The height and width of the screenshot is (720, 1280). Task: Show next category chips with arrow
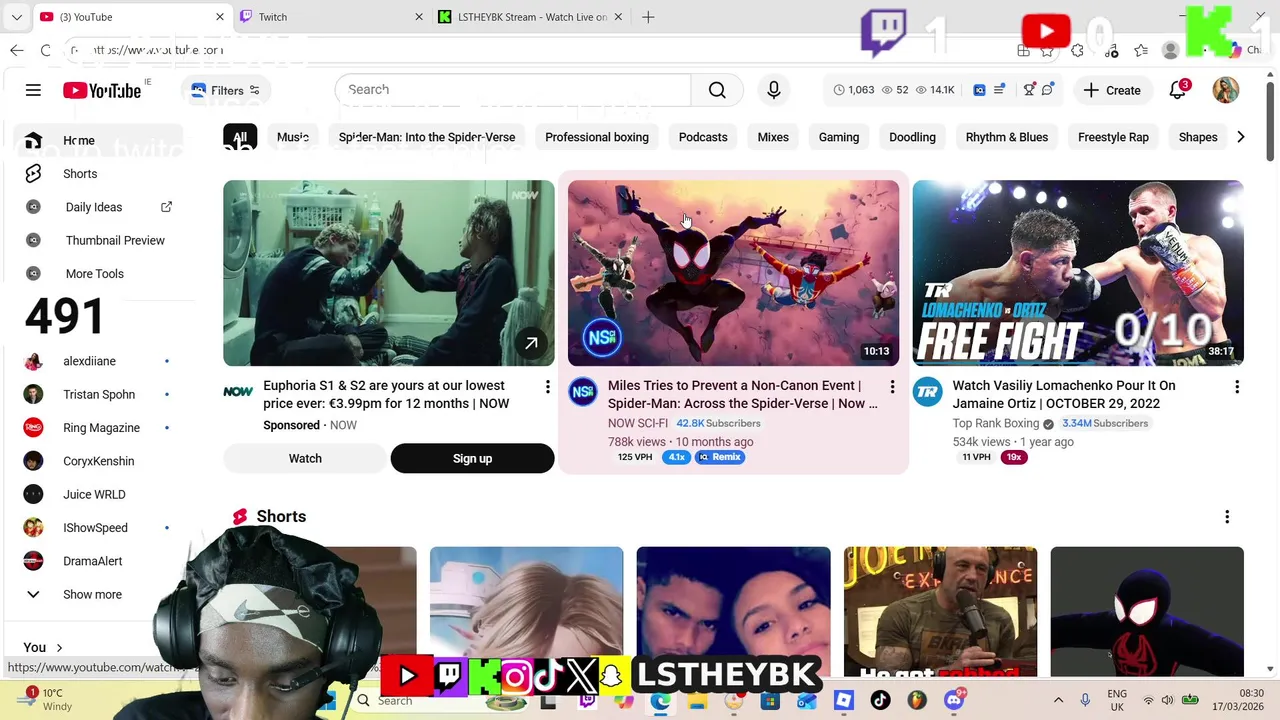tap(1240, 137)
